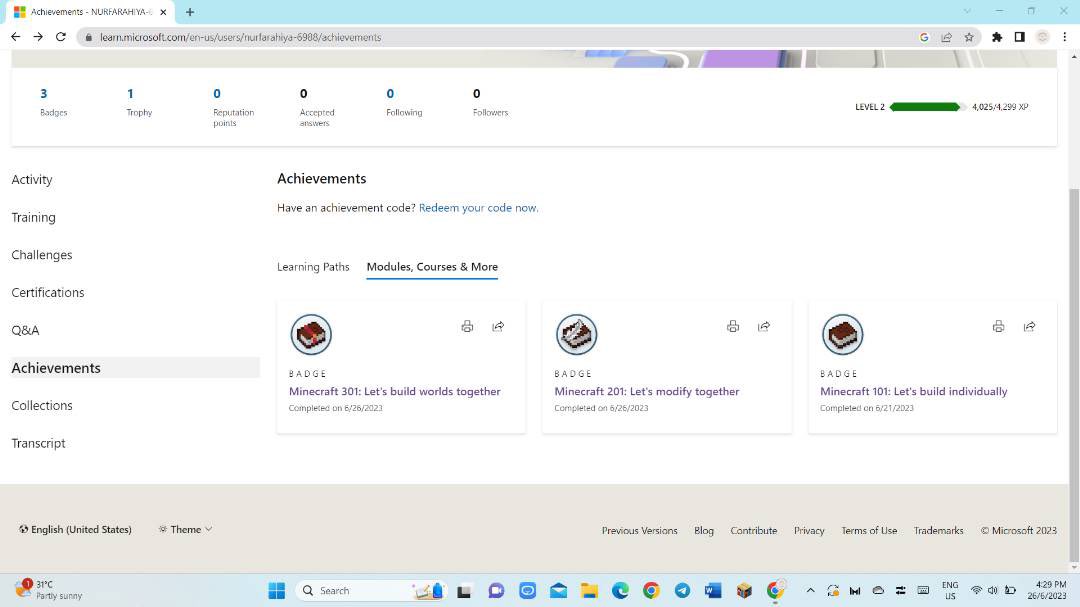Open Windows Start menu
The width and height of the screenshot is (1080, 607).
click(276, 590)
